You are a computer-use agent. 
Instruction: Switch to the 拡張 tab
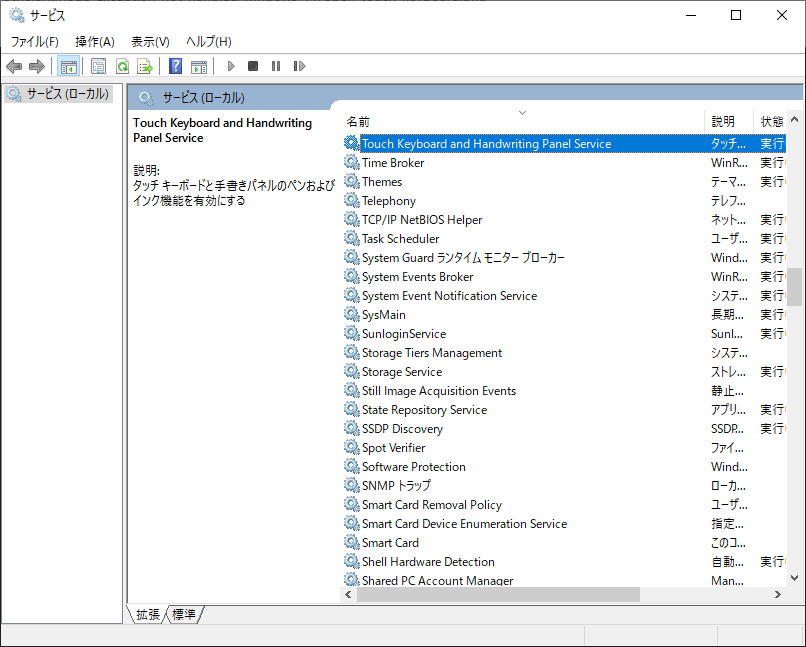click(x=148, y=614)
